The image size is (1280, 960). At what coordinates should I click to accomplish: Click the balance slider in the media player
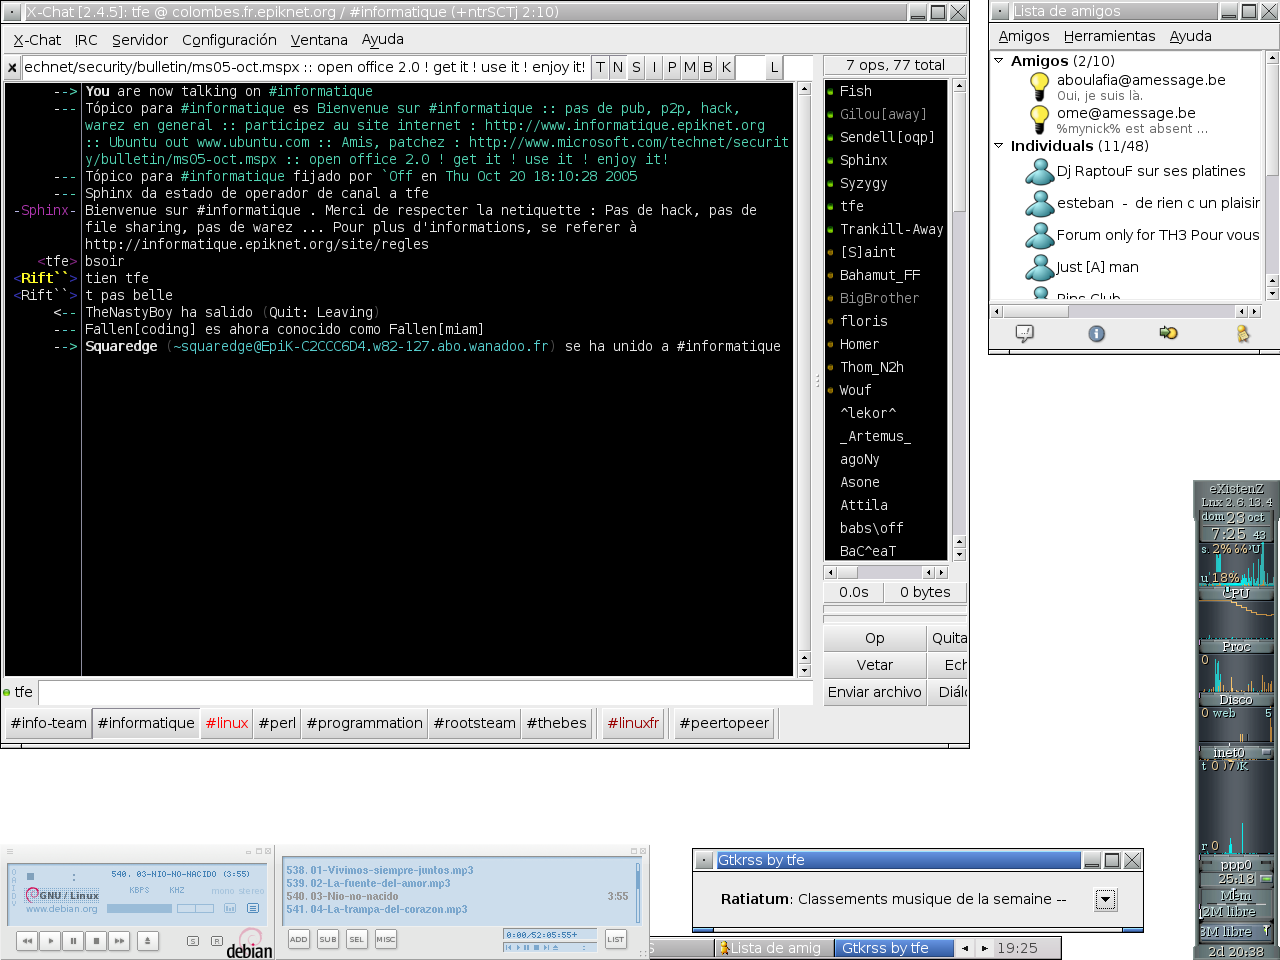[196, 909]
